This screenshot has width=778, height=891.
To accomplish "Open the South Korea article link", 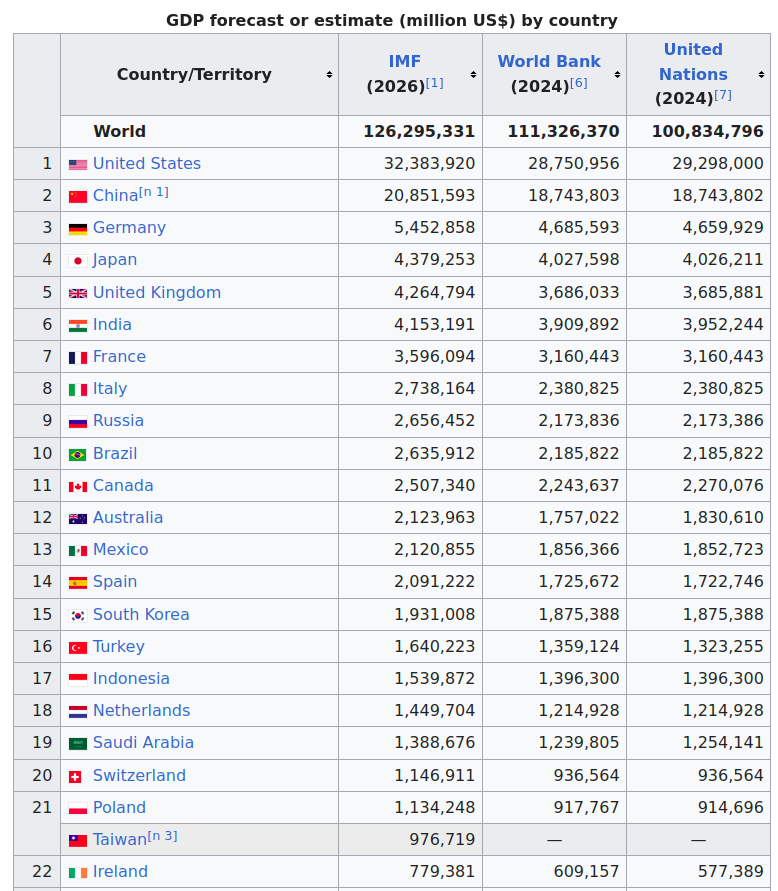I will coord(141,614).
